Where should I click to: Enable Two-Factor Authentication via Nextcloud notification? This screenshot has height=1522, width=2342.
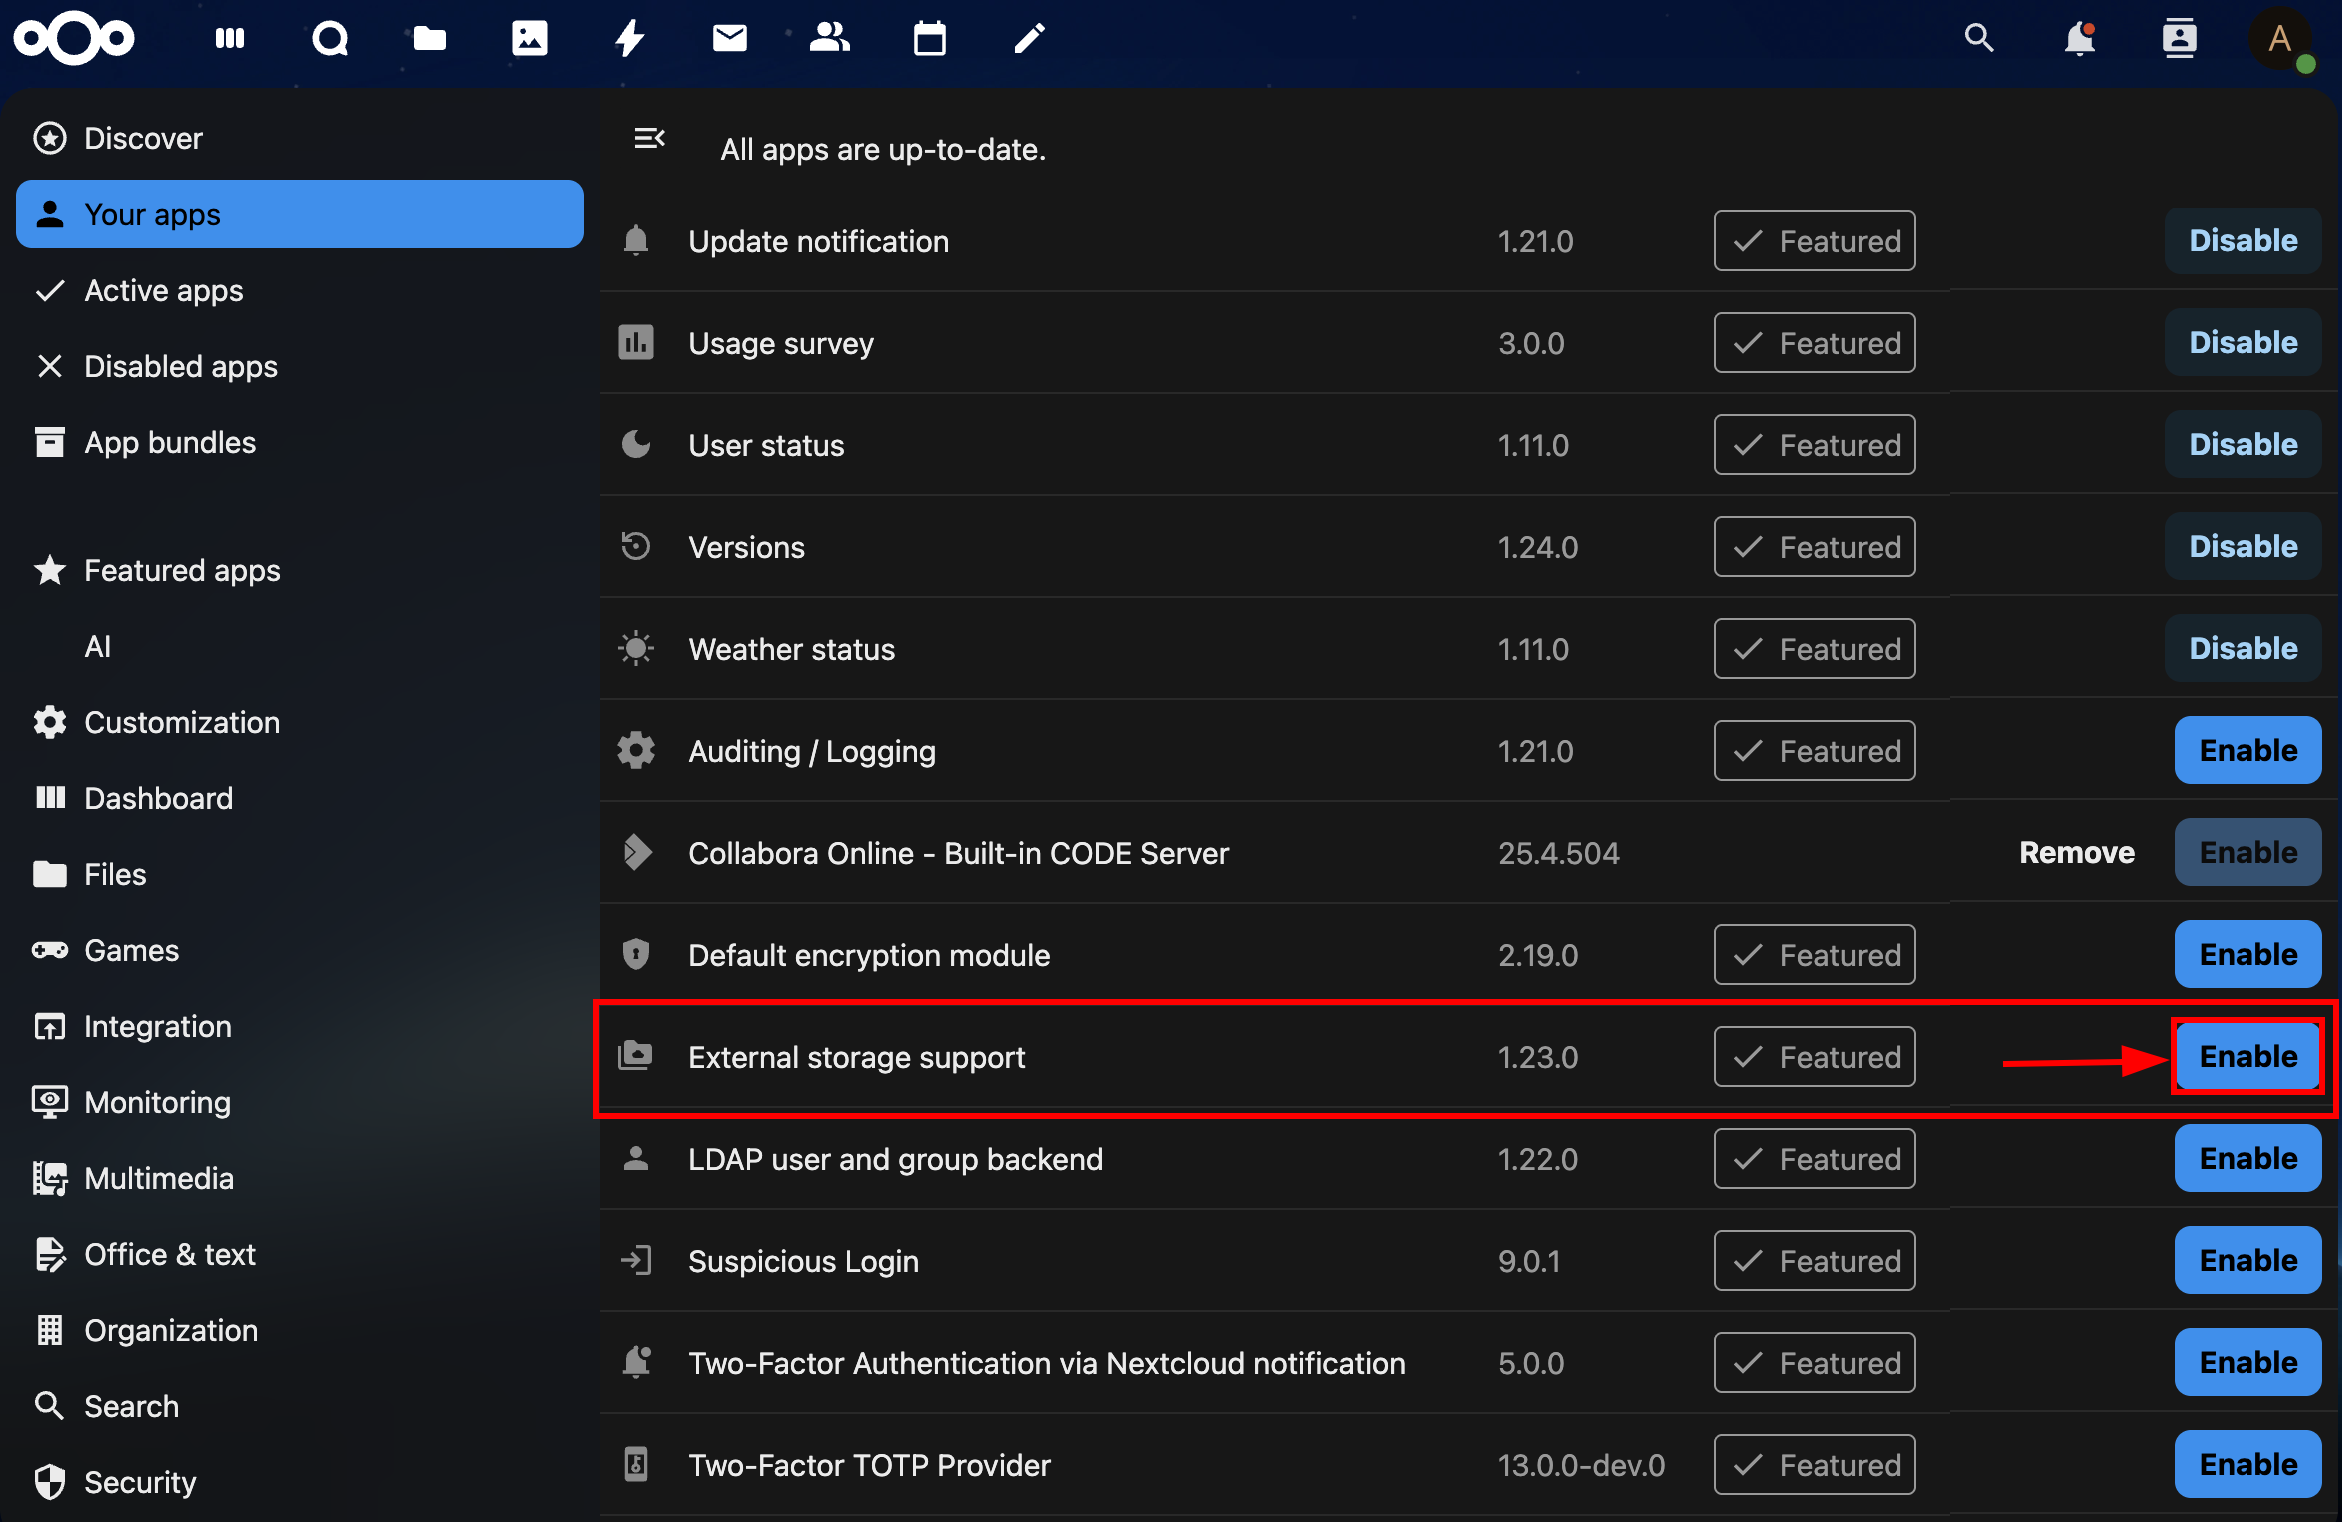coord(2248,1362)
